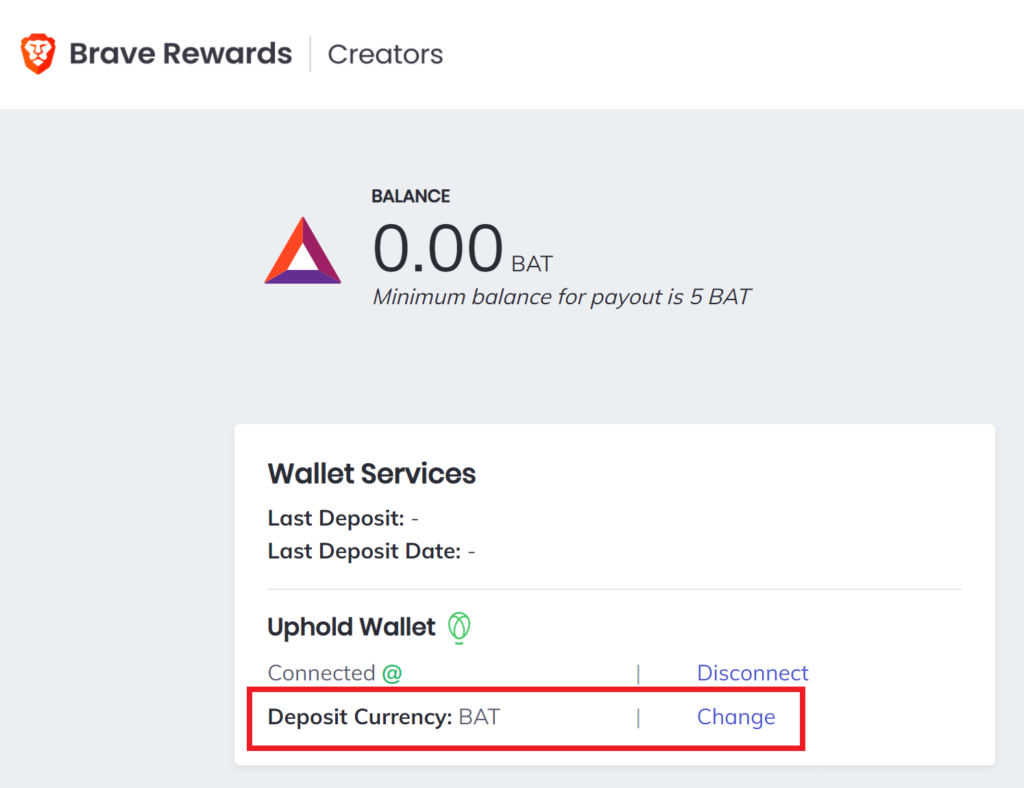Viewport: 1024px width, 788px height.
Task: Click the BAT value after Deposit Currency
Action: [479, 717]
